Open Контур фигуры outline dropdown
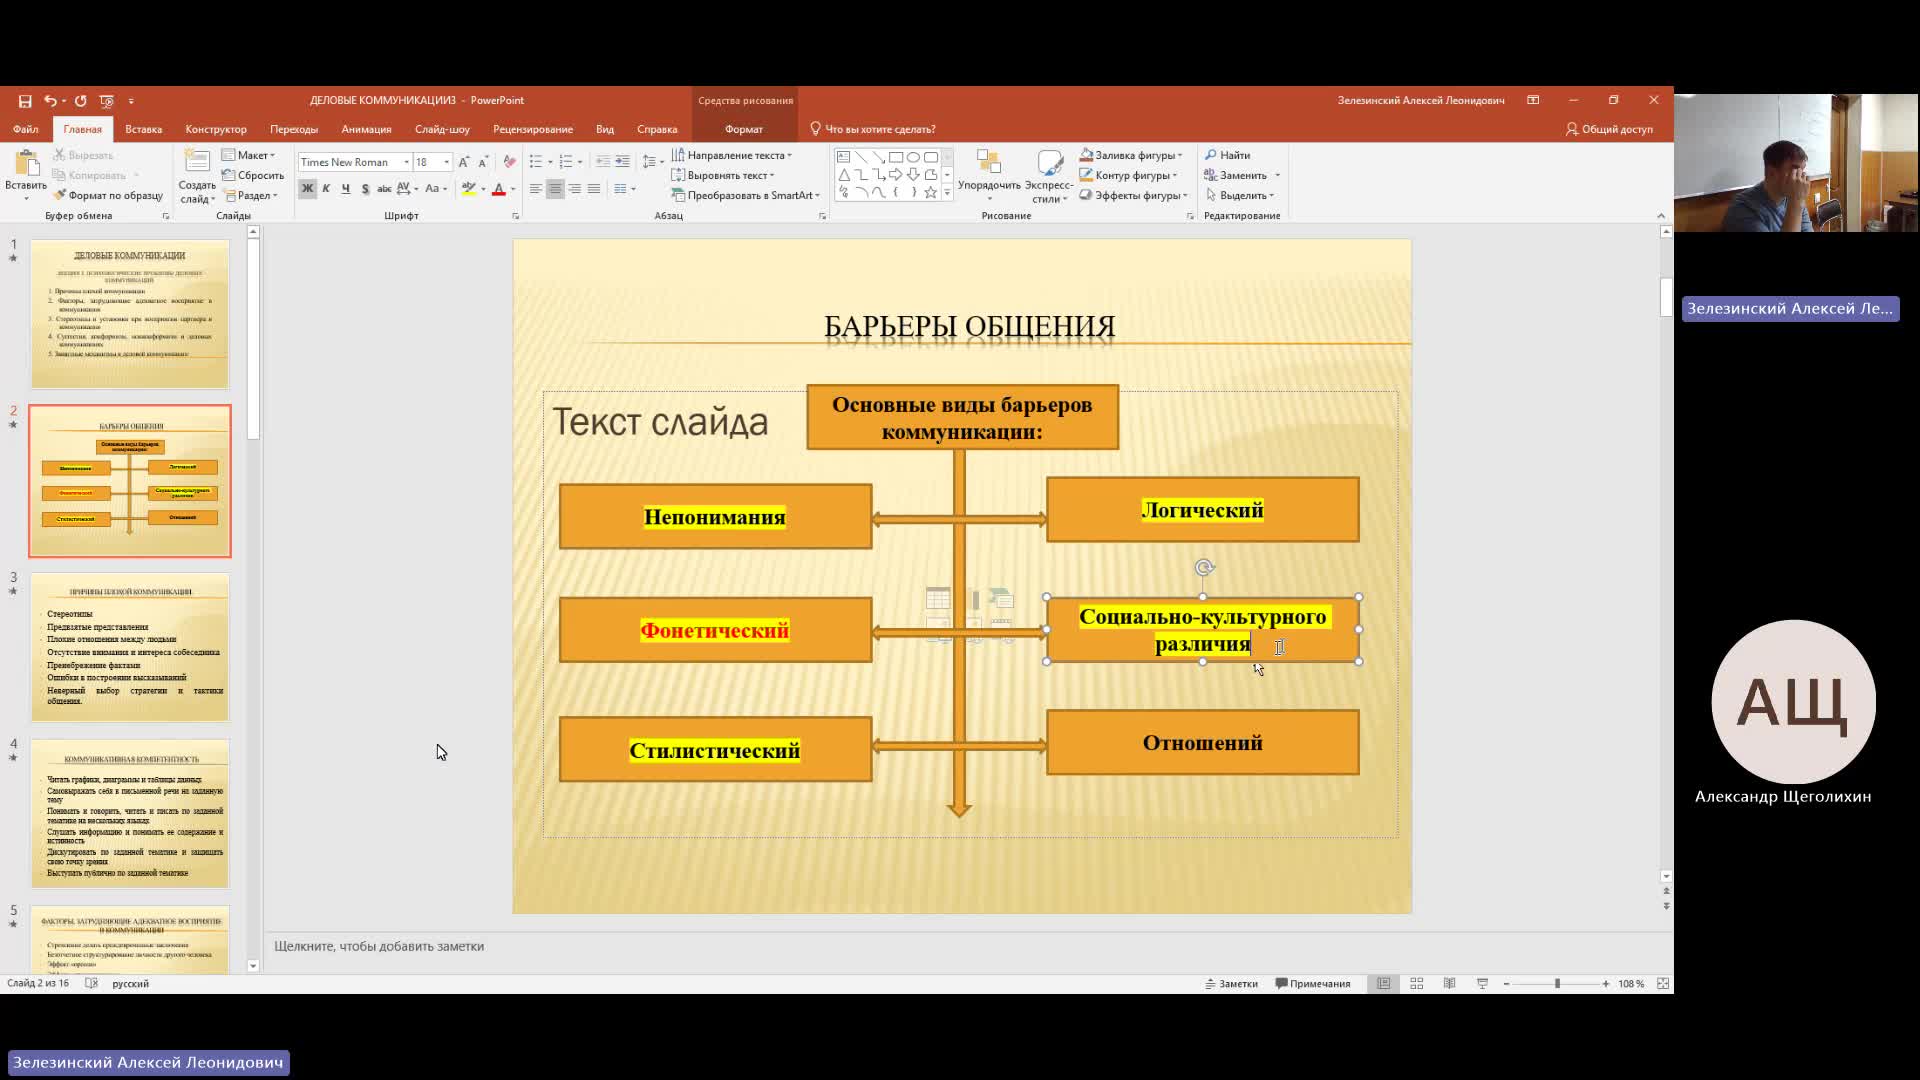This screenshot has height=1080, width=1920. pos(1129,175)
